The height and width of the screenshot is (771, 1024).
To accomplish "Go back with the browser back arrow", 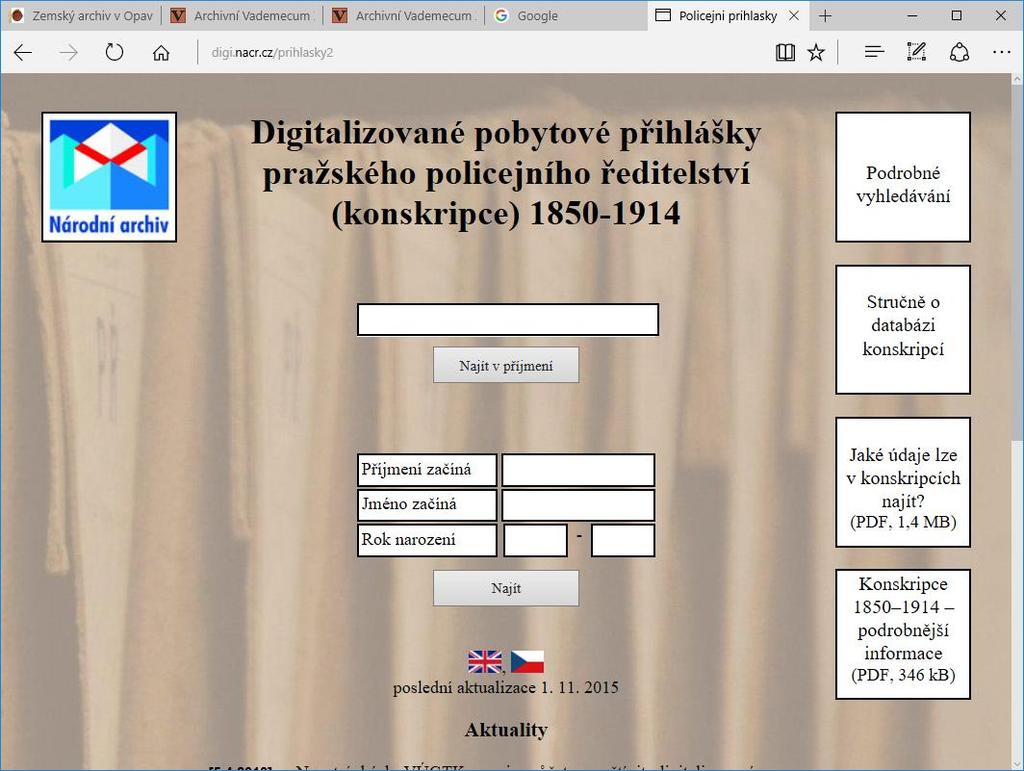I will tap(23, 52).
